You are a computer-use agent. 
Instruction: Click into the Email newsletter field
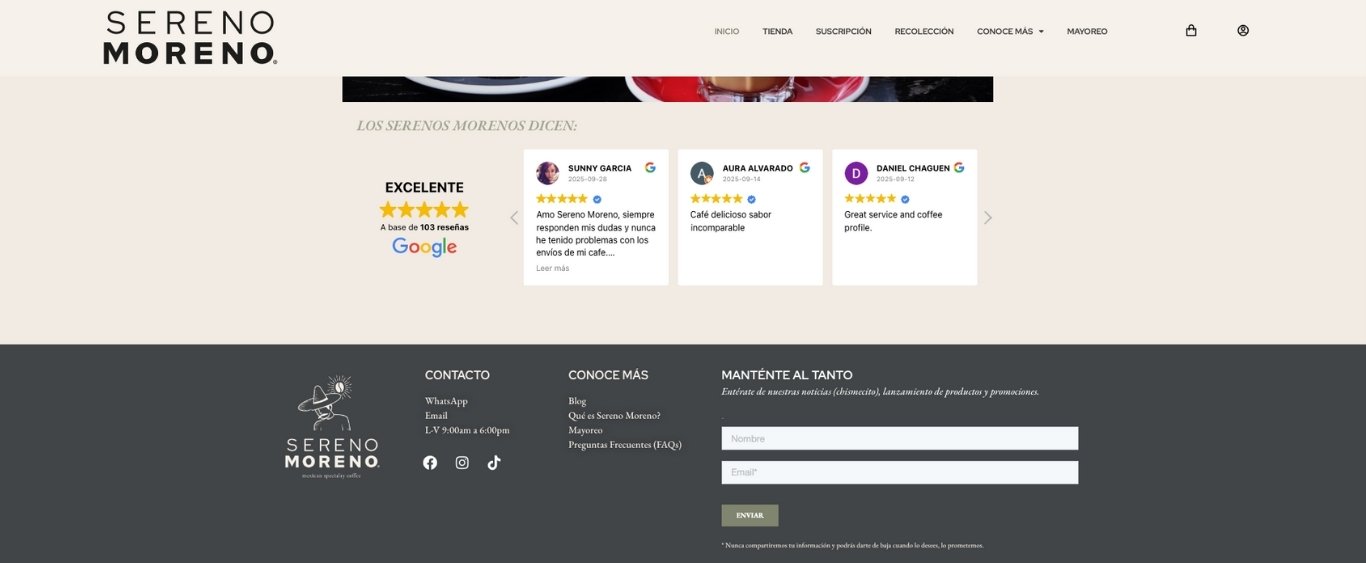899,472
